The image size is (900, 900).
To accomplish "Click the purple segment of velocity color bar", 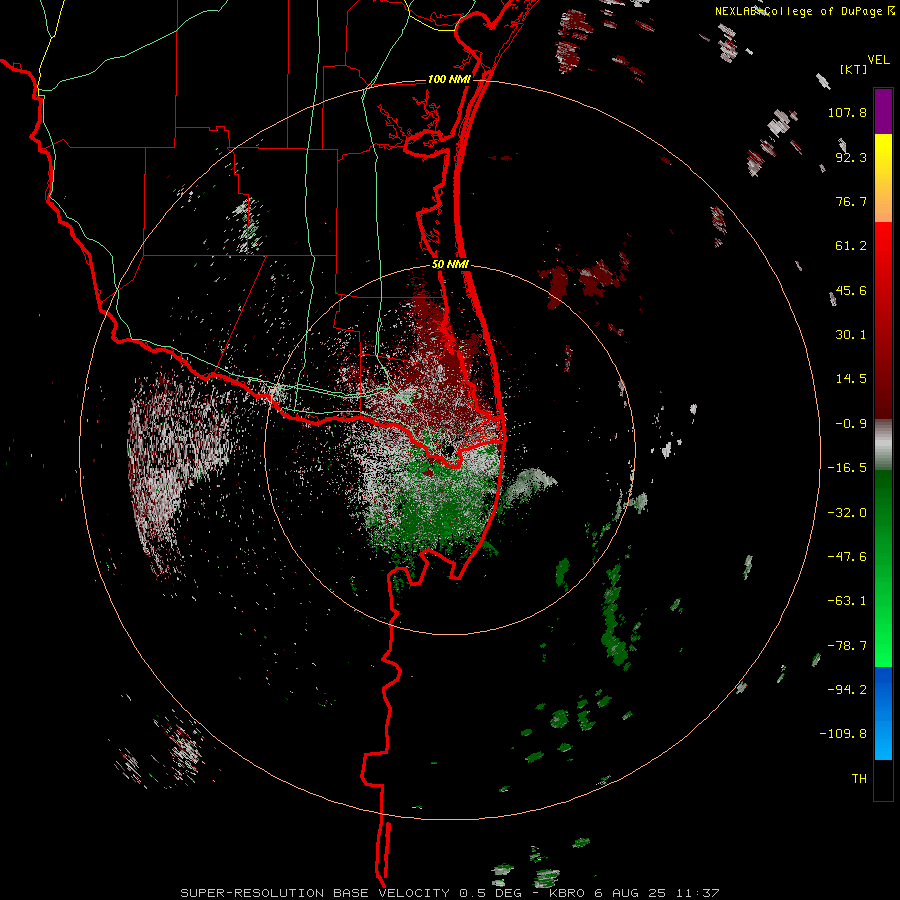I will tap(883, 112).
